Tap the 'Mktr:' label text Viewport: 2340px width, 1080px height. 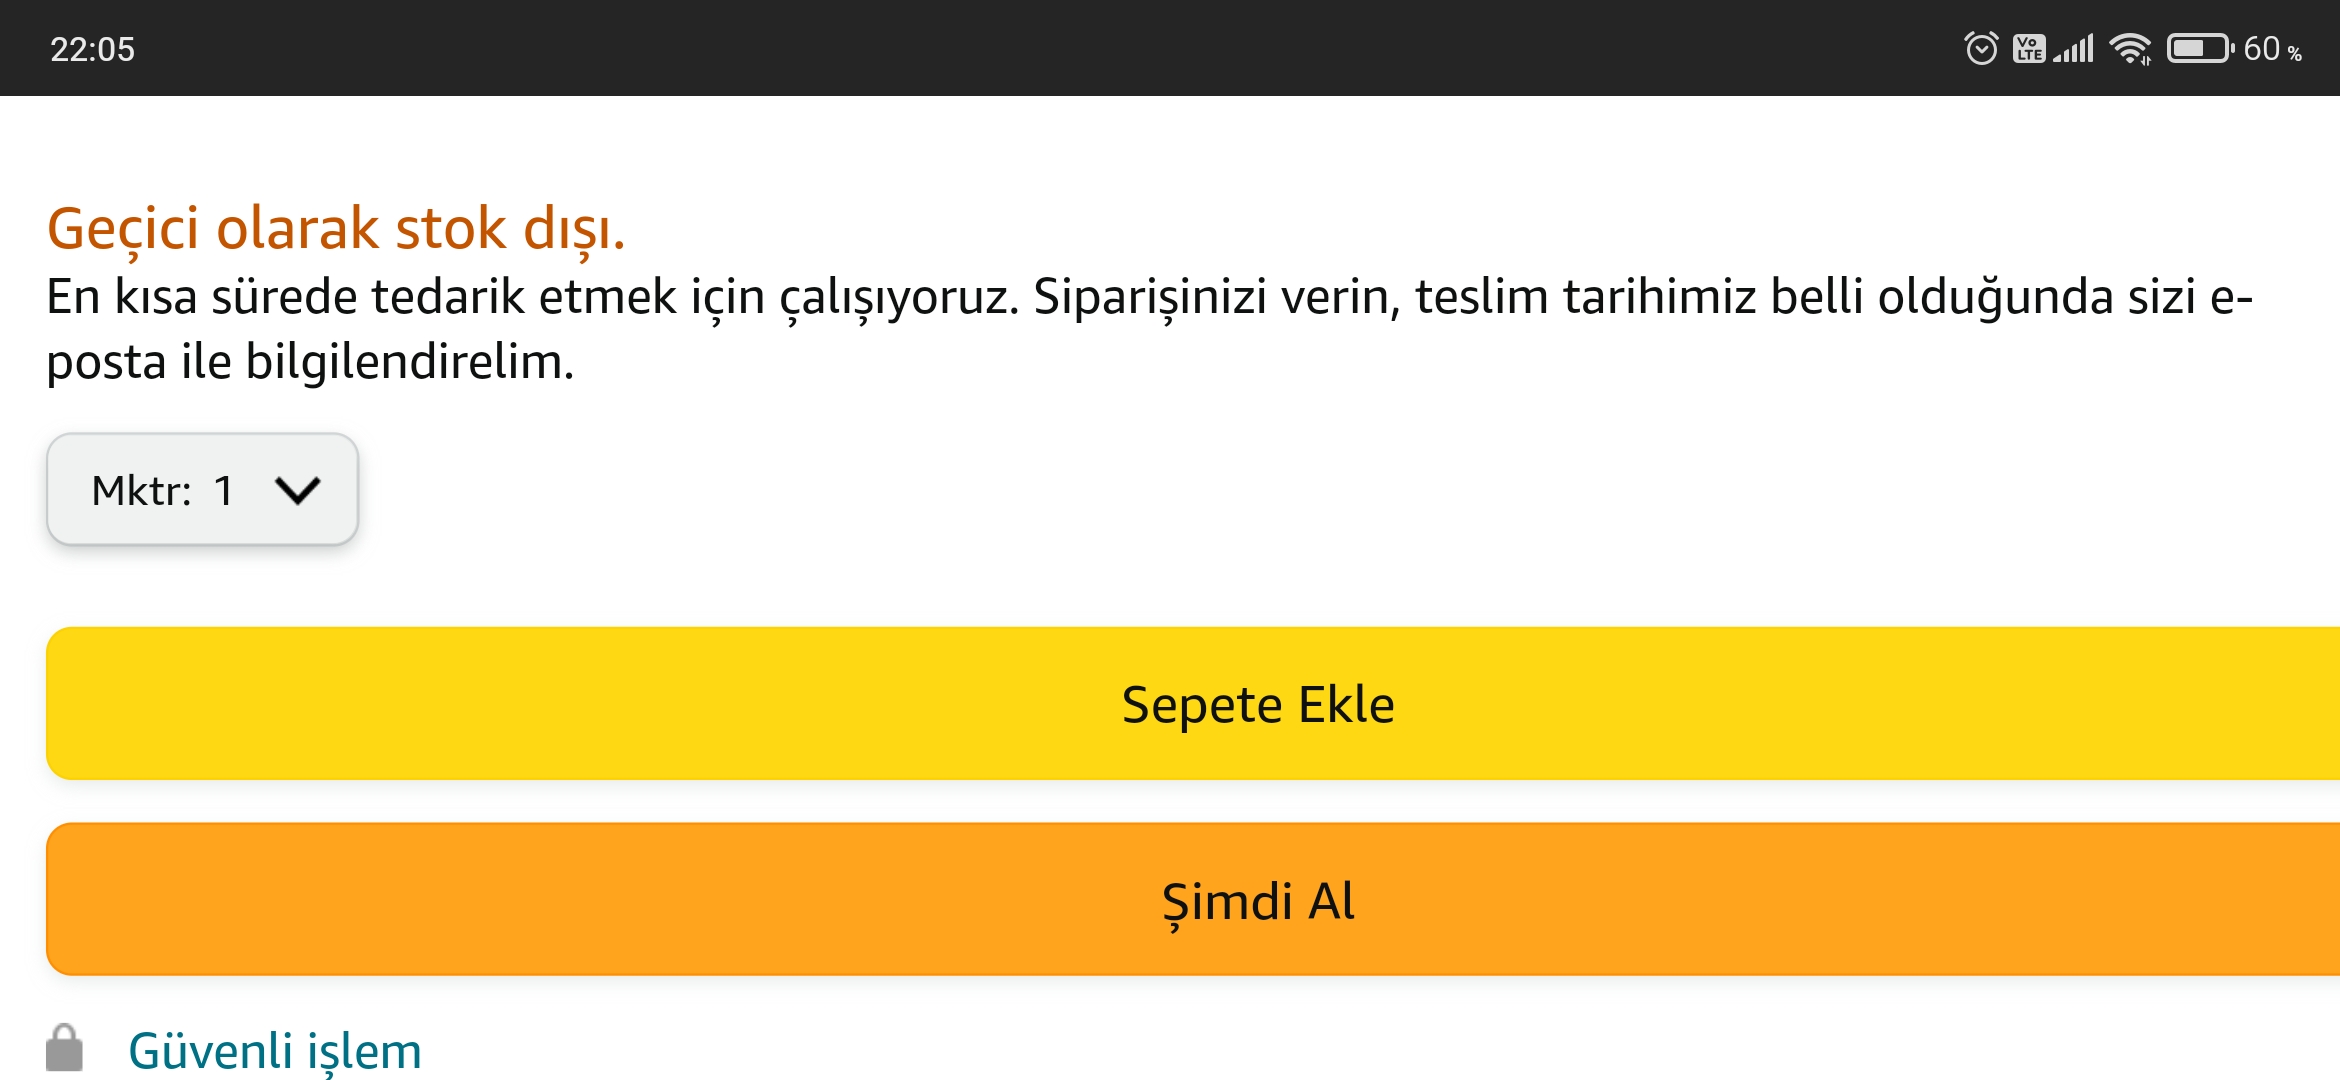[141, 490]
